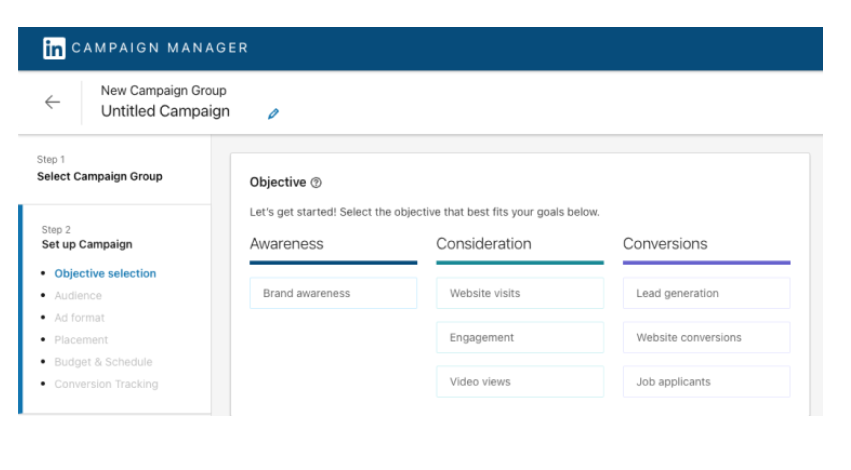The image size is (851, 470).
Task: Go back using the left arrow
Action: tap(52, 102)
